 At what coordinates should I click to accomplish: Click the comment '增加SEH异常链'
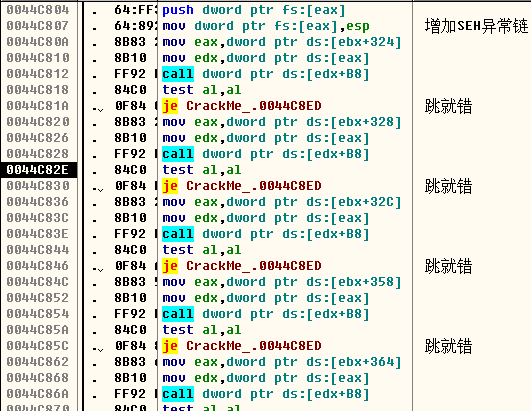476,26
